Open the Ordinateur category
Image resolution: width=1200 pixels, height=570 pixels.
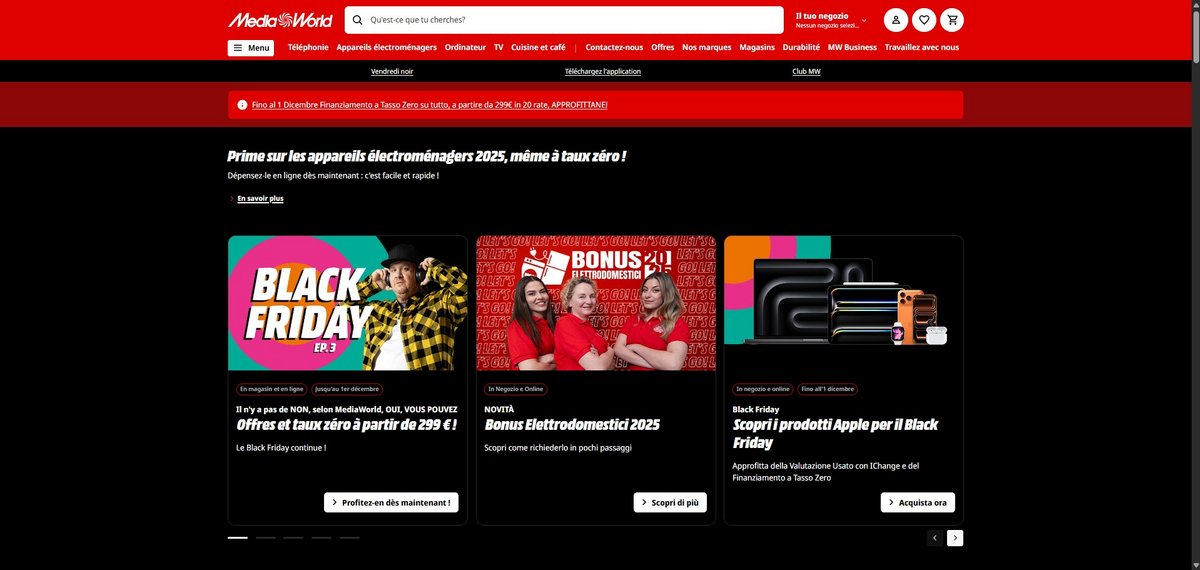coord(465,47)
